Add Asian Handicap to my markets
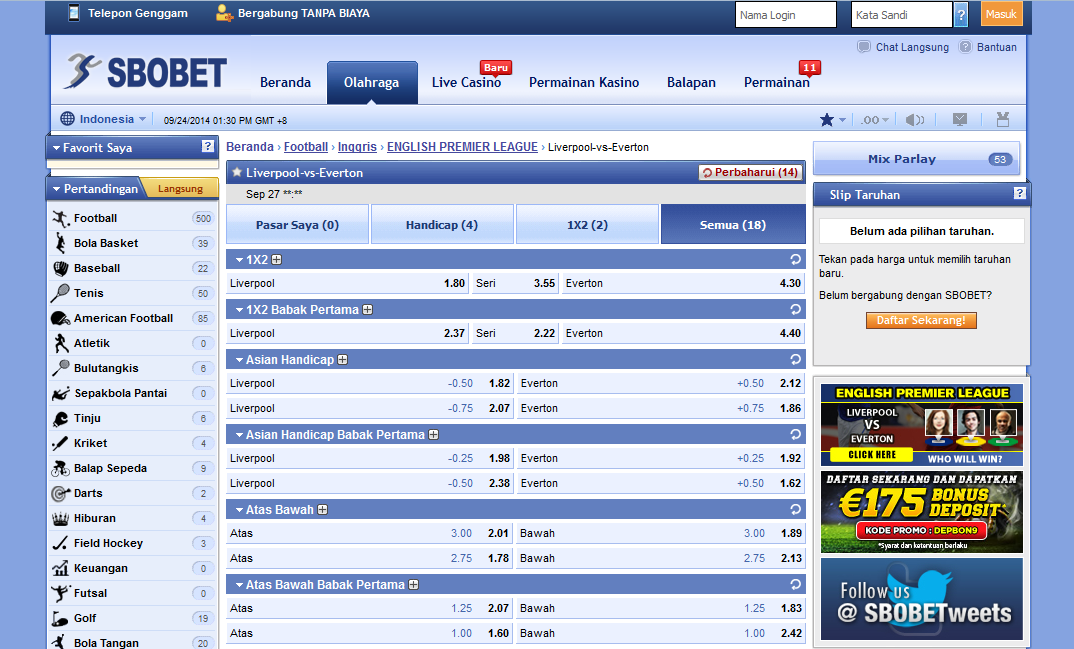This screenshot has width=1074, height=649. (342, 360)
